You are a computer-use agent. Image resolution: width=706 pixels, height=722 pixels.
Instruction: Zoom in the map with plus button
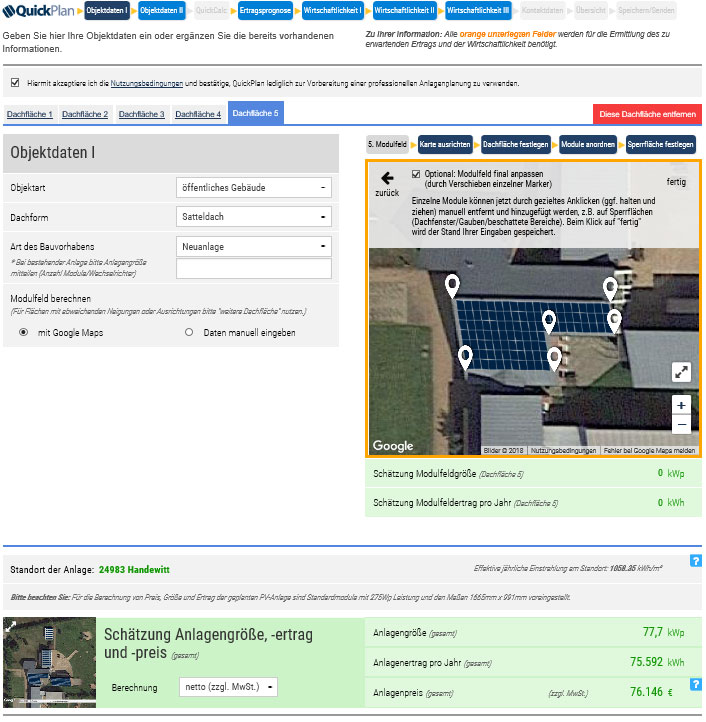[681, 405]
